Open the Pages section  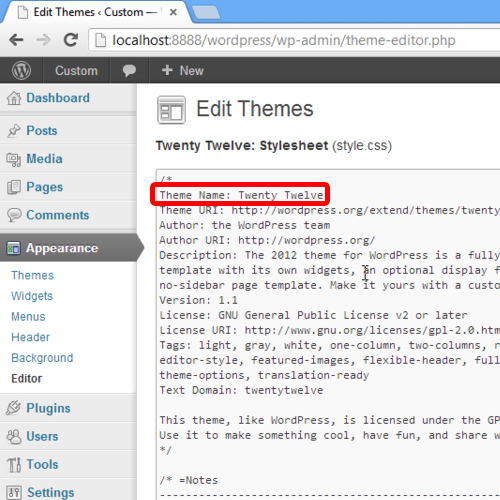[45, 187]
